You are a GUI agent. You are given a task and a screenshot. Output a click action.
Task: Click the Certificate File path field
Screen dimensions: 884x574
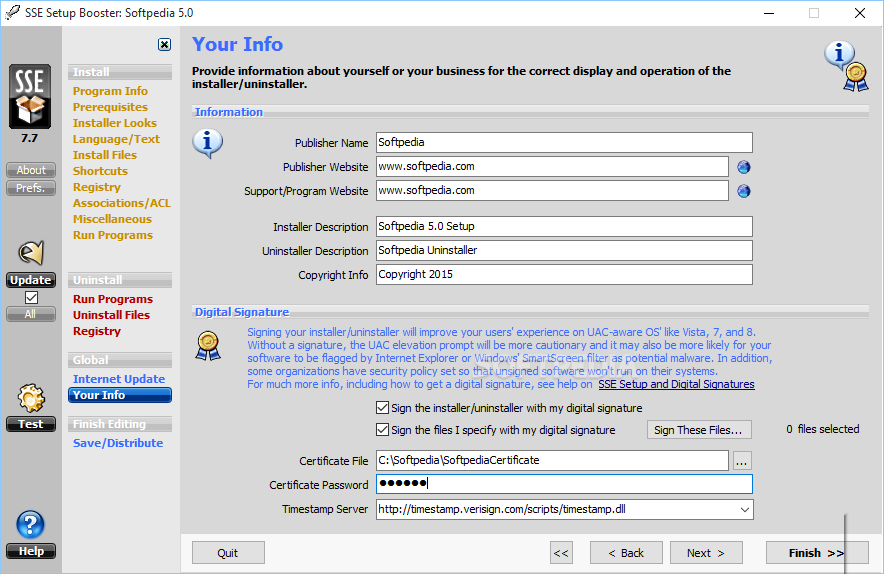point(552,461)
